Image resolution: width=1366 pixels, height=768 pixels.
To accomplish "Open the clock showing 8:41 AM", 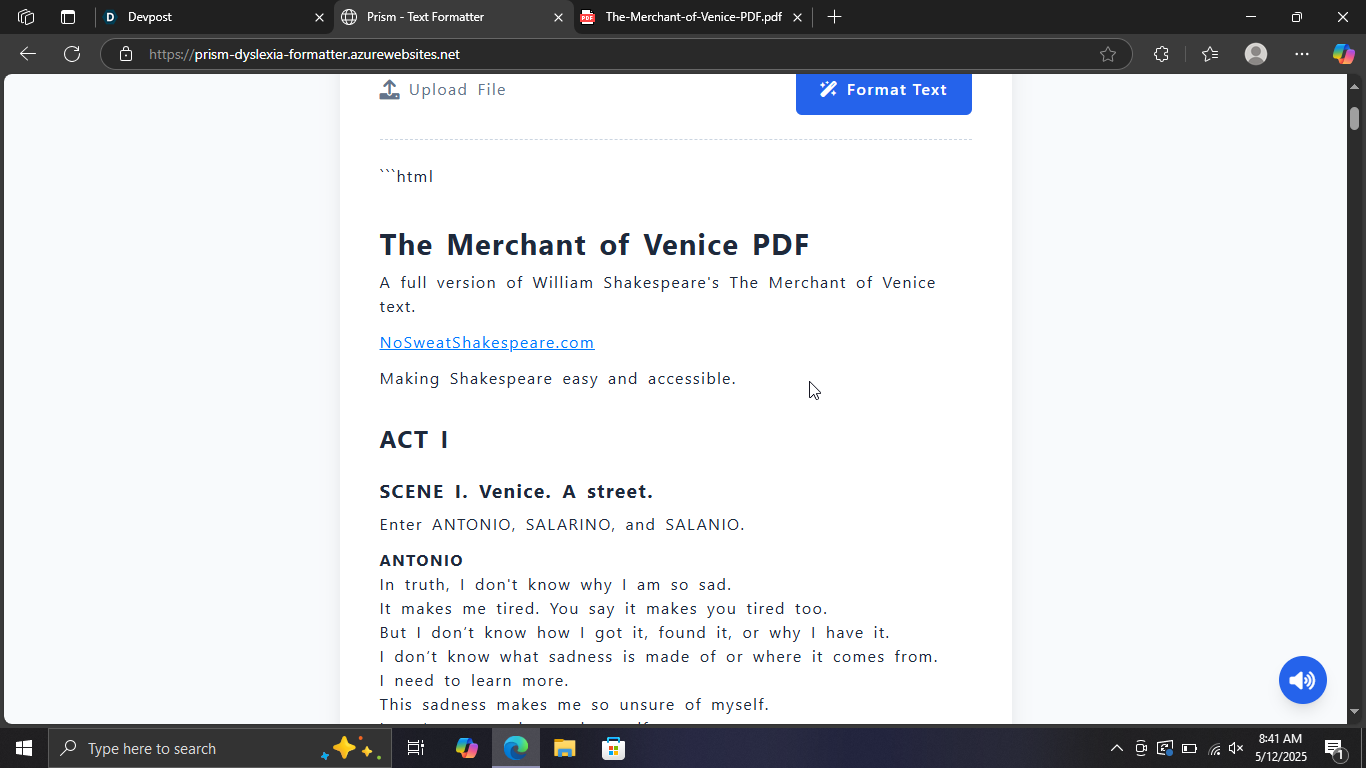I will point(1281,748).
